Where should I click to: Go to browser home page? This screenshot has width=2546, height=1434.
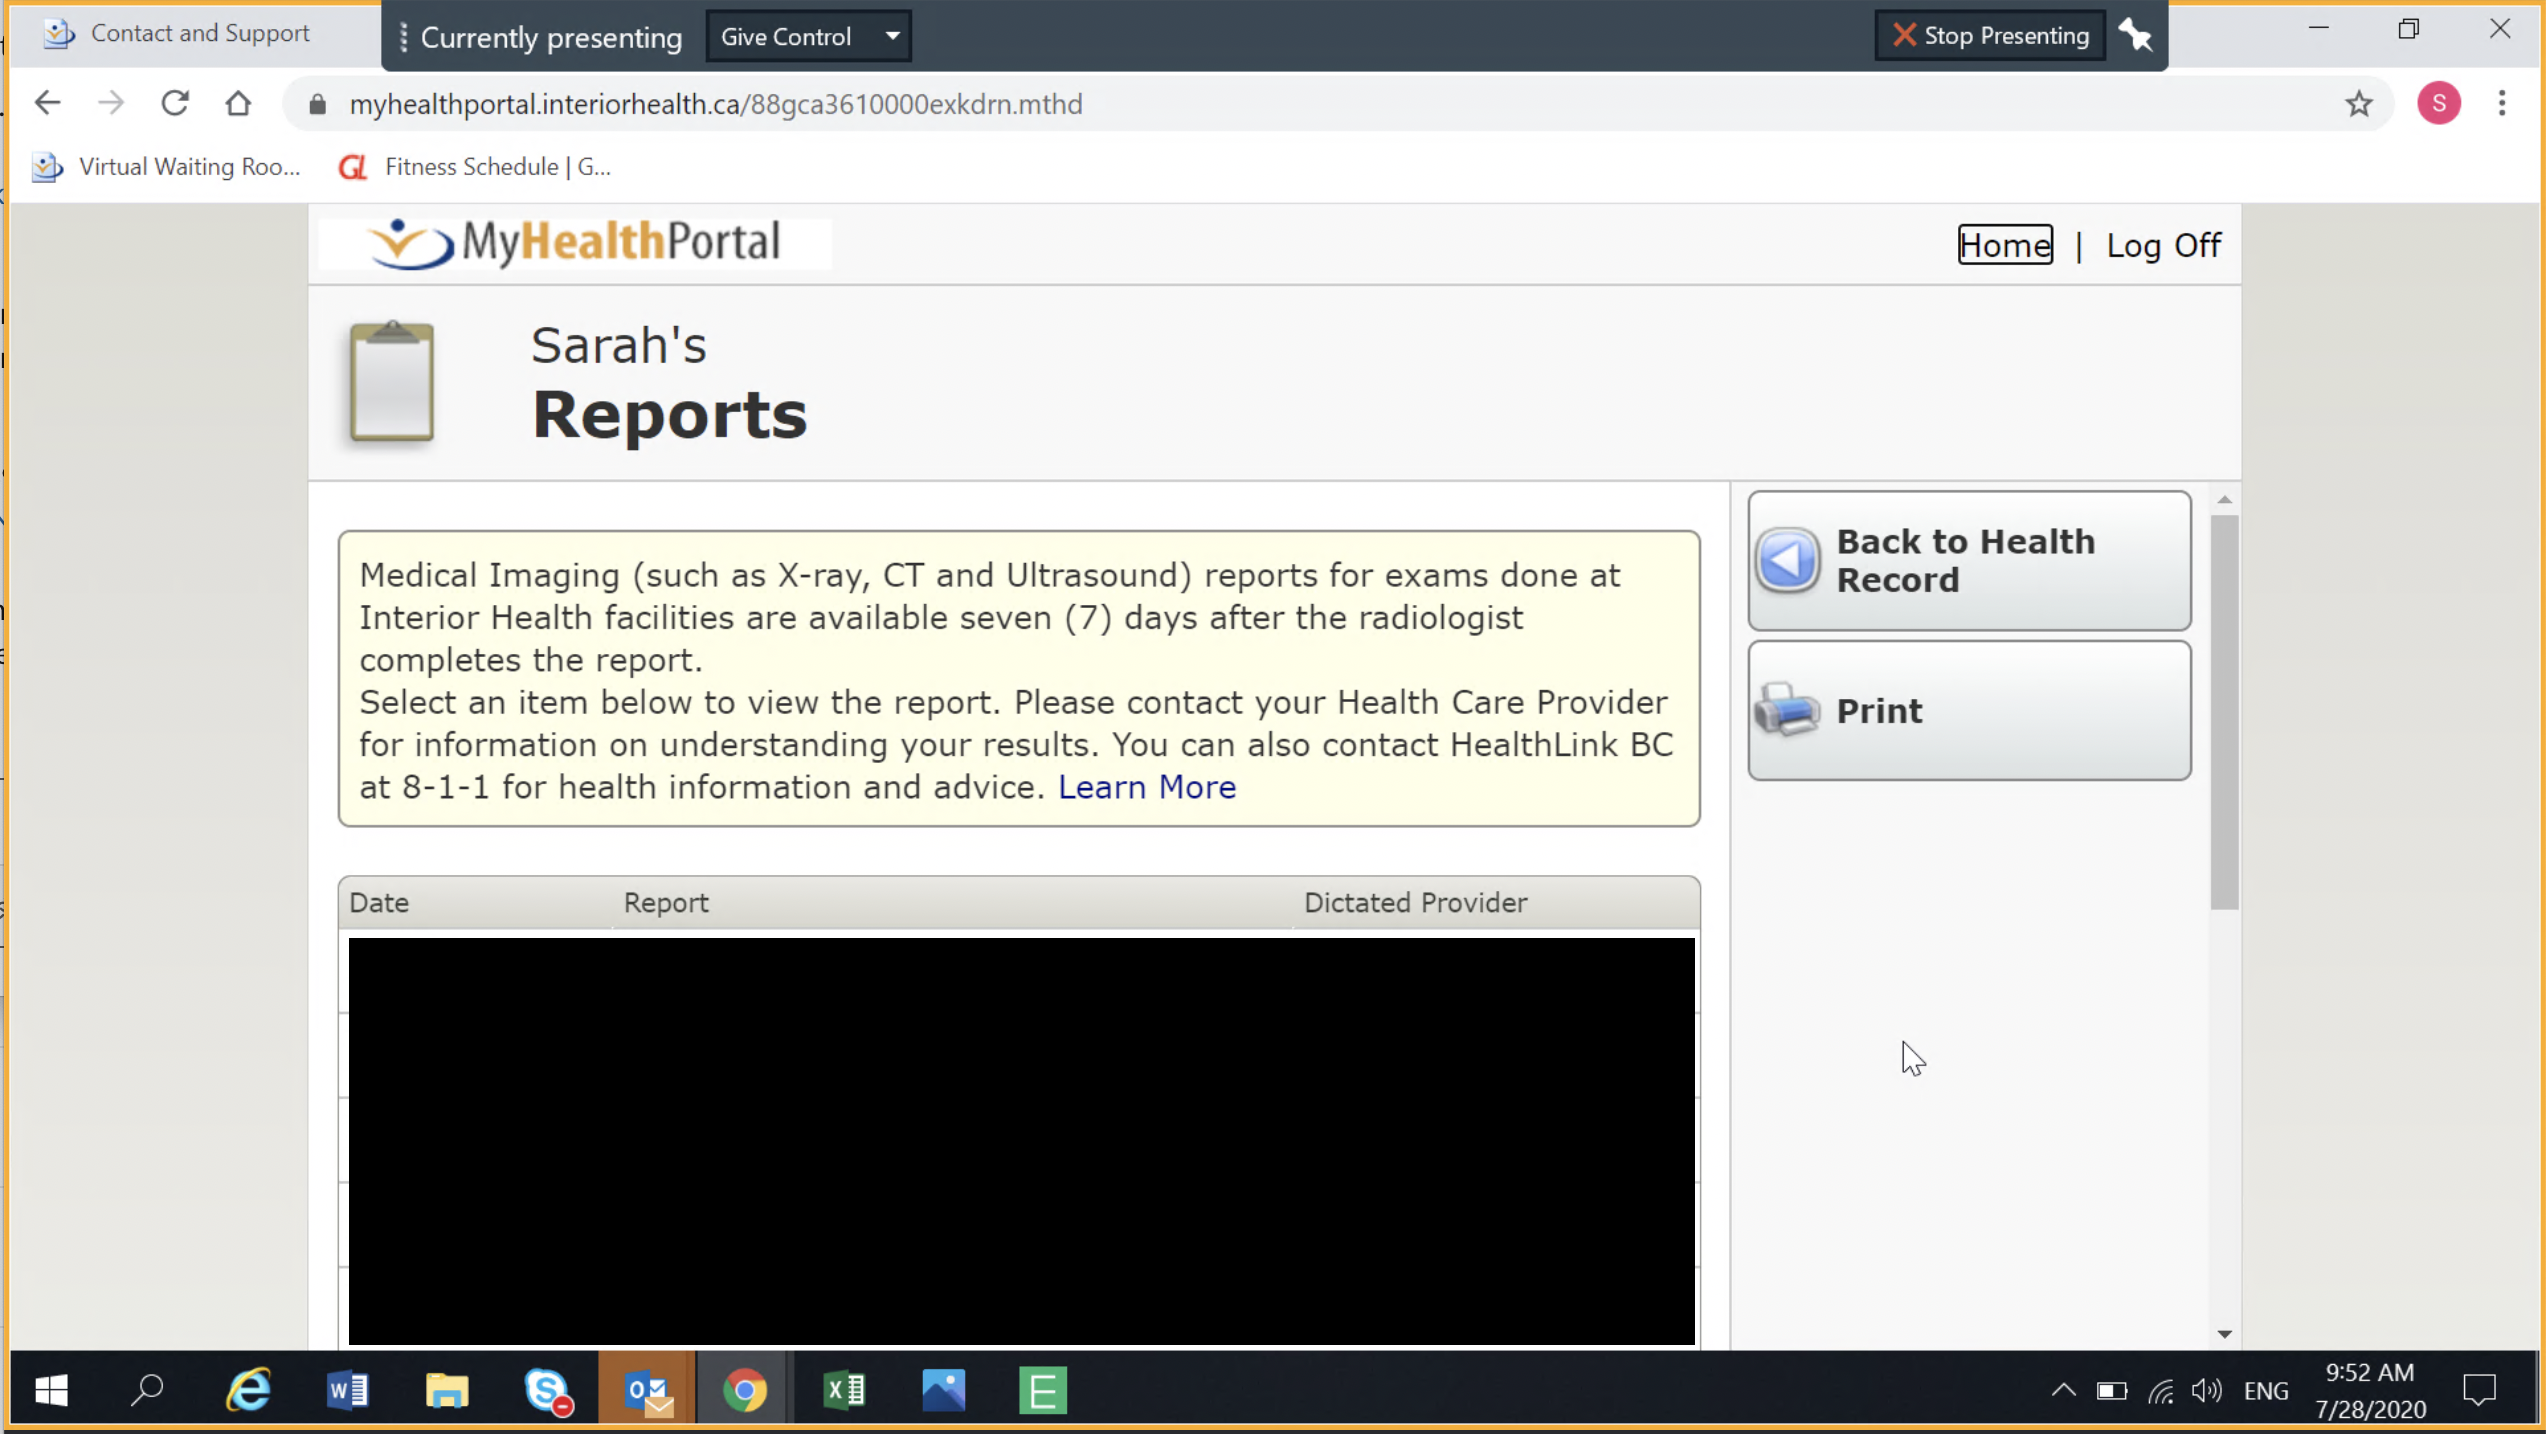point(238,104)
